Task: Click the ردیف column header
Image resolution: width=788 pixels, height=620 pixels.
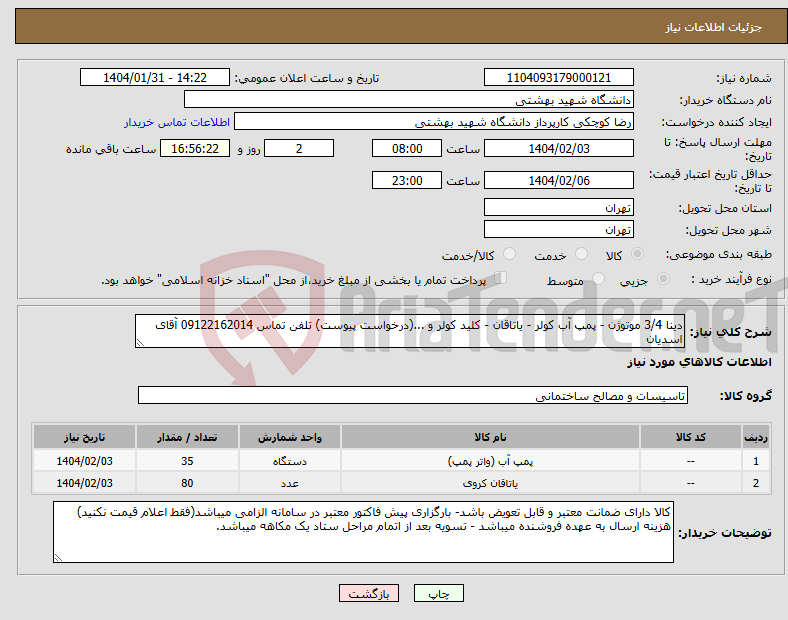Action: point(756,437)
